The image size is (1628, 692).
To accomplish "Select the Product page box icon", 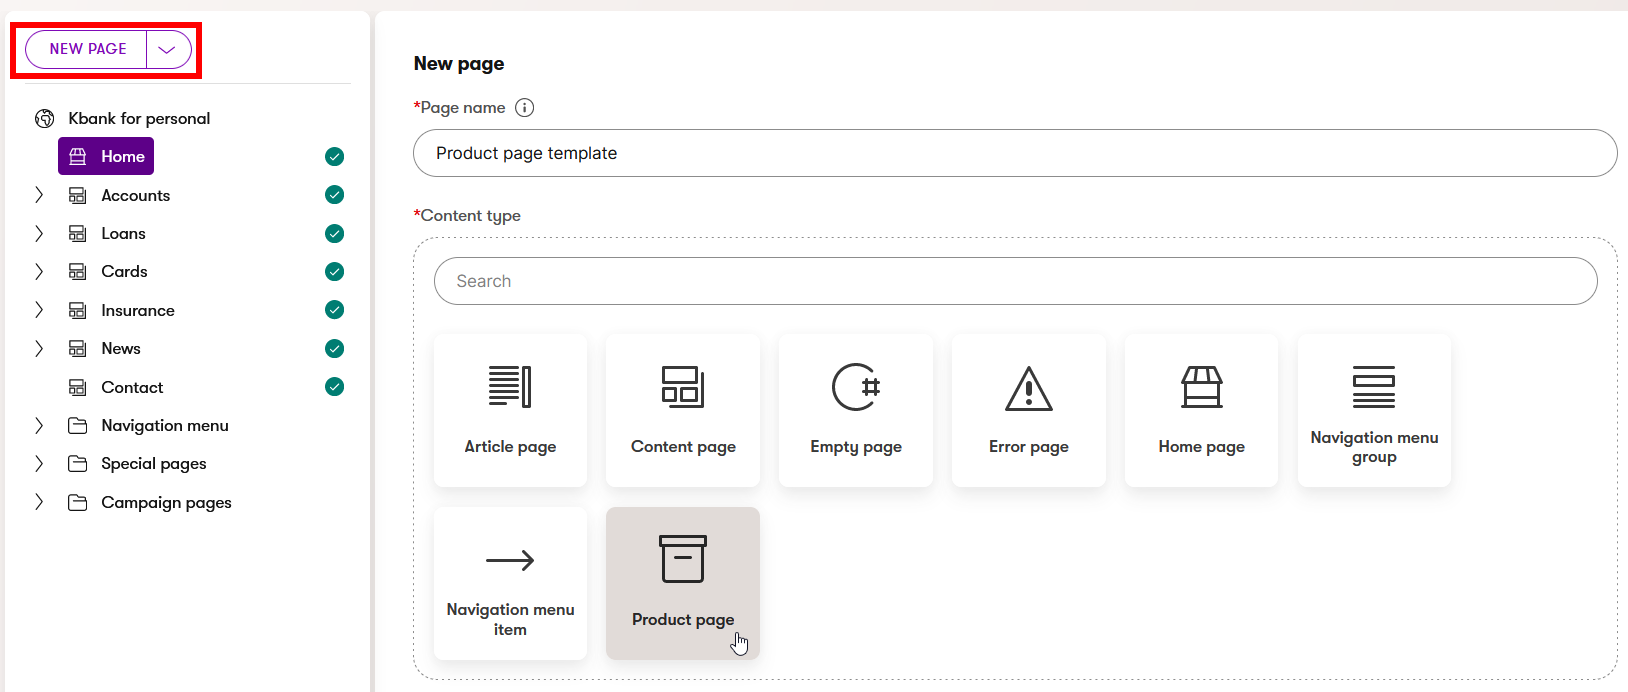I will point(683,559).
